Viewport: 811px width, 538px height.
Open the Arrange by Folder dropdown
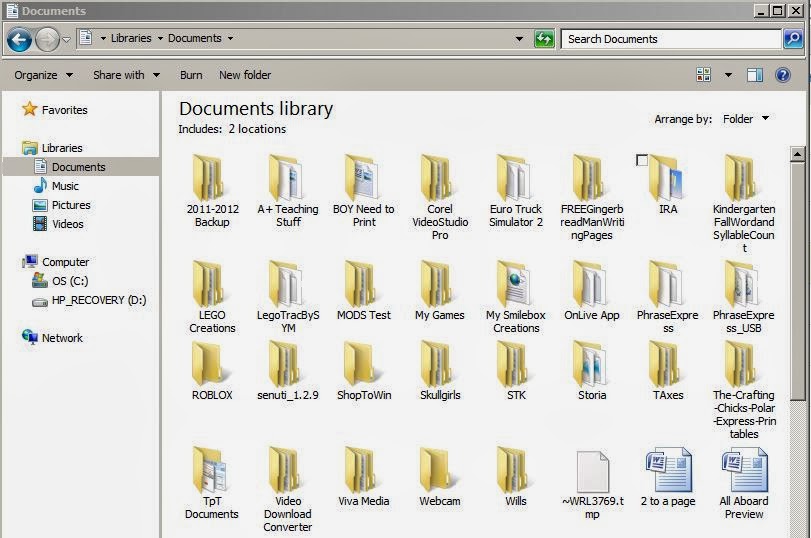(x=746, y=119)
